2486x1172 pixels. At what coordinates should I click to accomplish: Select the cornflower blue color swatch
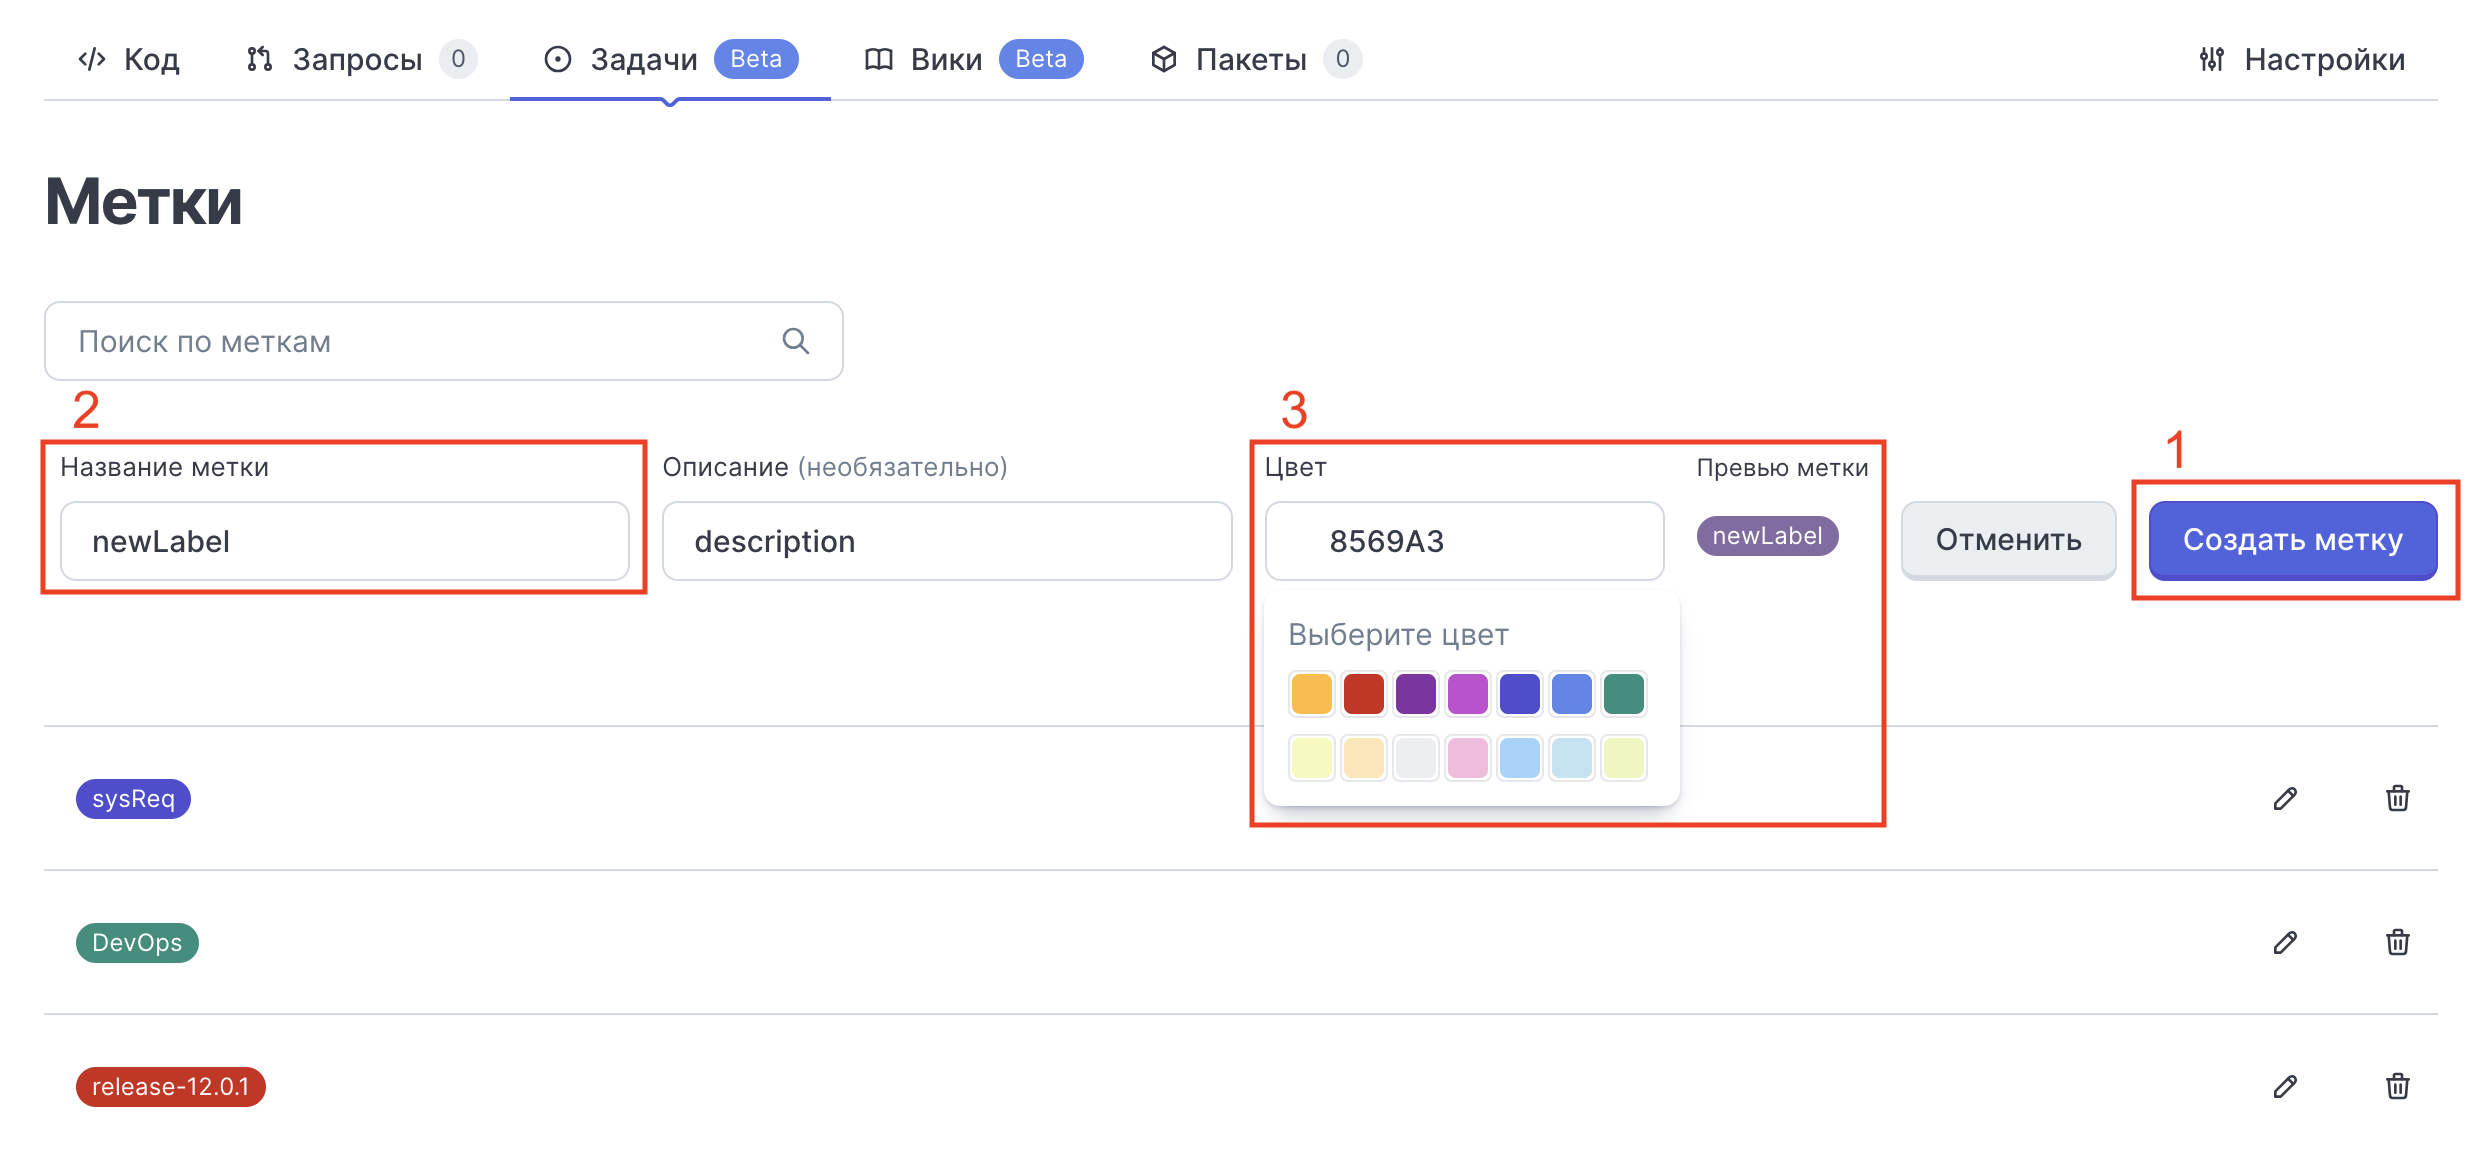(1572, 694)
